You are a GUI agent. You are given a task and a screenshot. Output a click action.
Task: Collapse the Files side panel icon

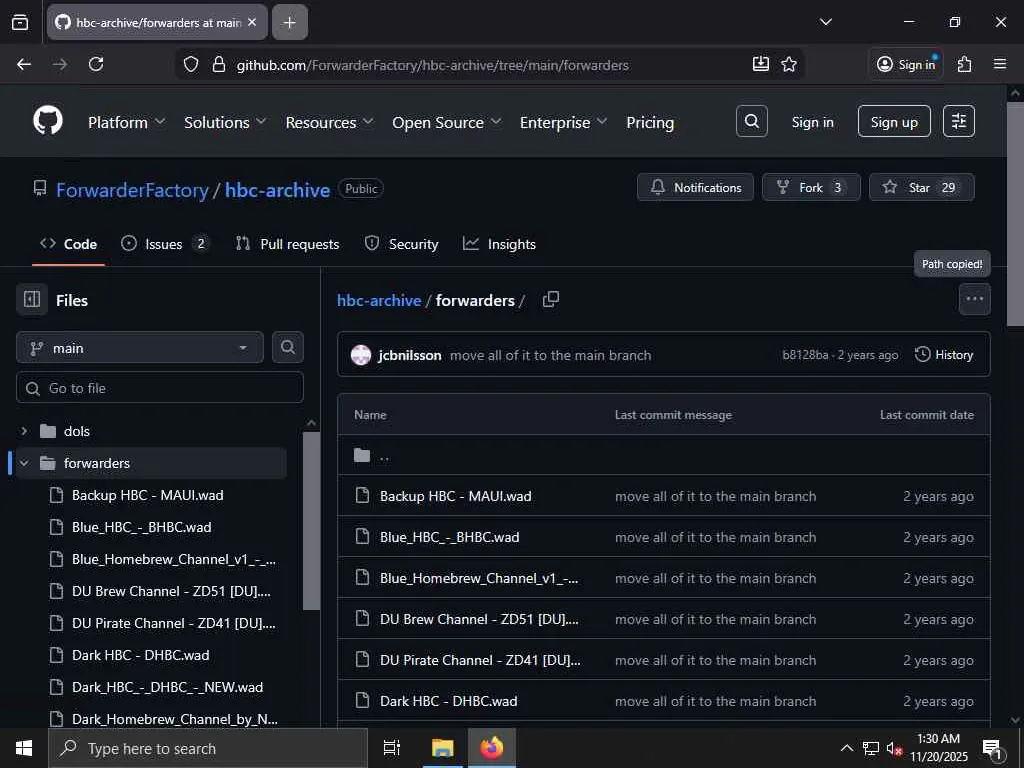(x=32, y=300)
